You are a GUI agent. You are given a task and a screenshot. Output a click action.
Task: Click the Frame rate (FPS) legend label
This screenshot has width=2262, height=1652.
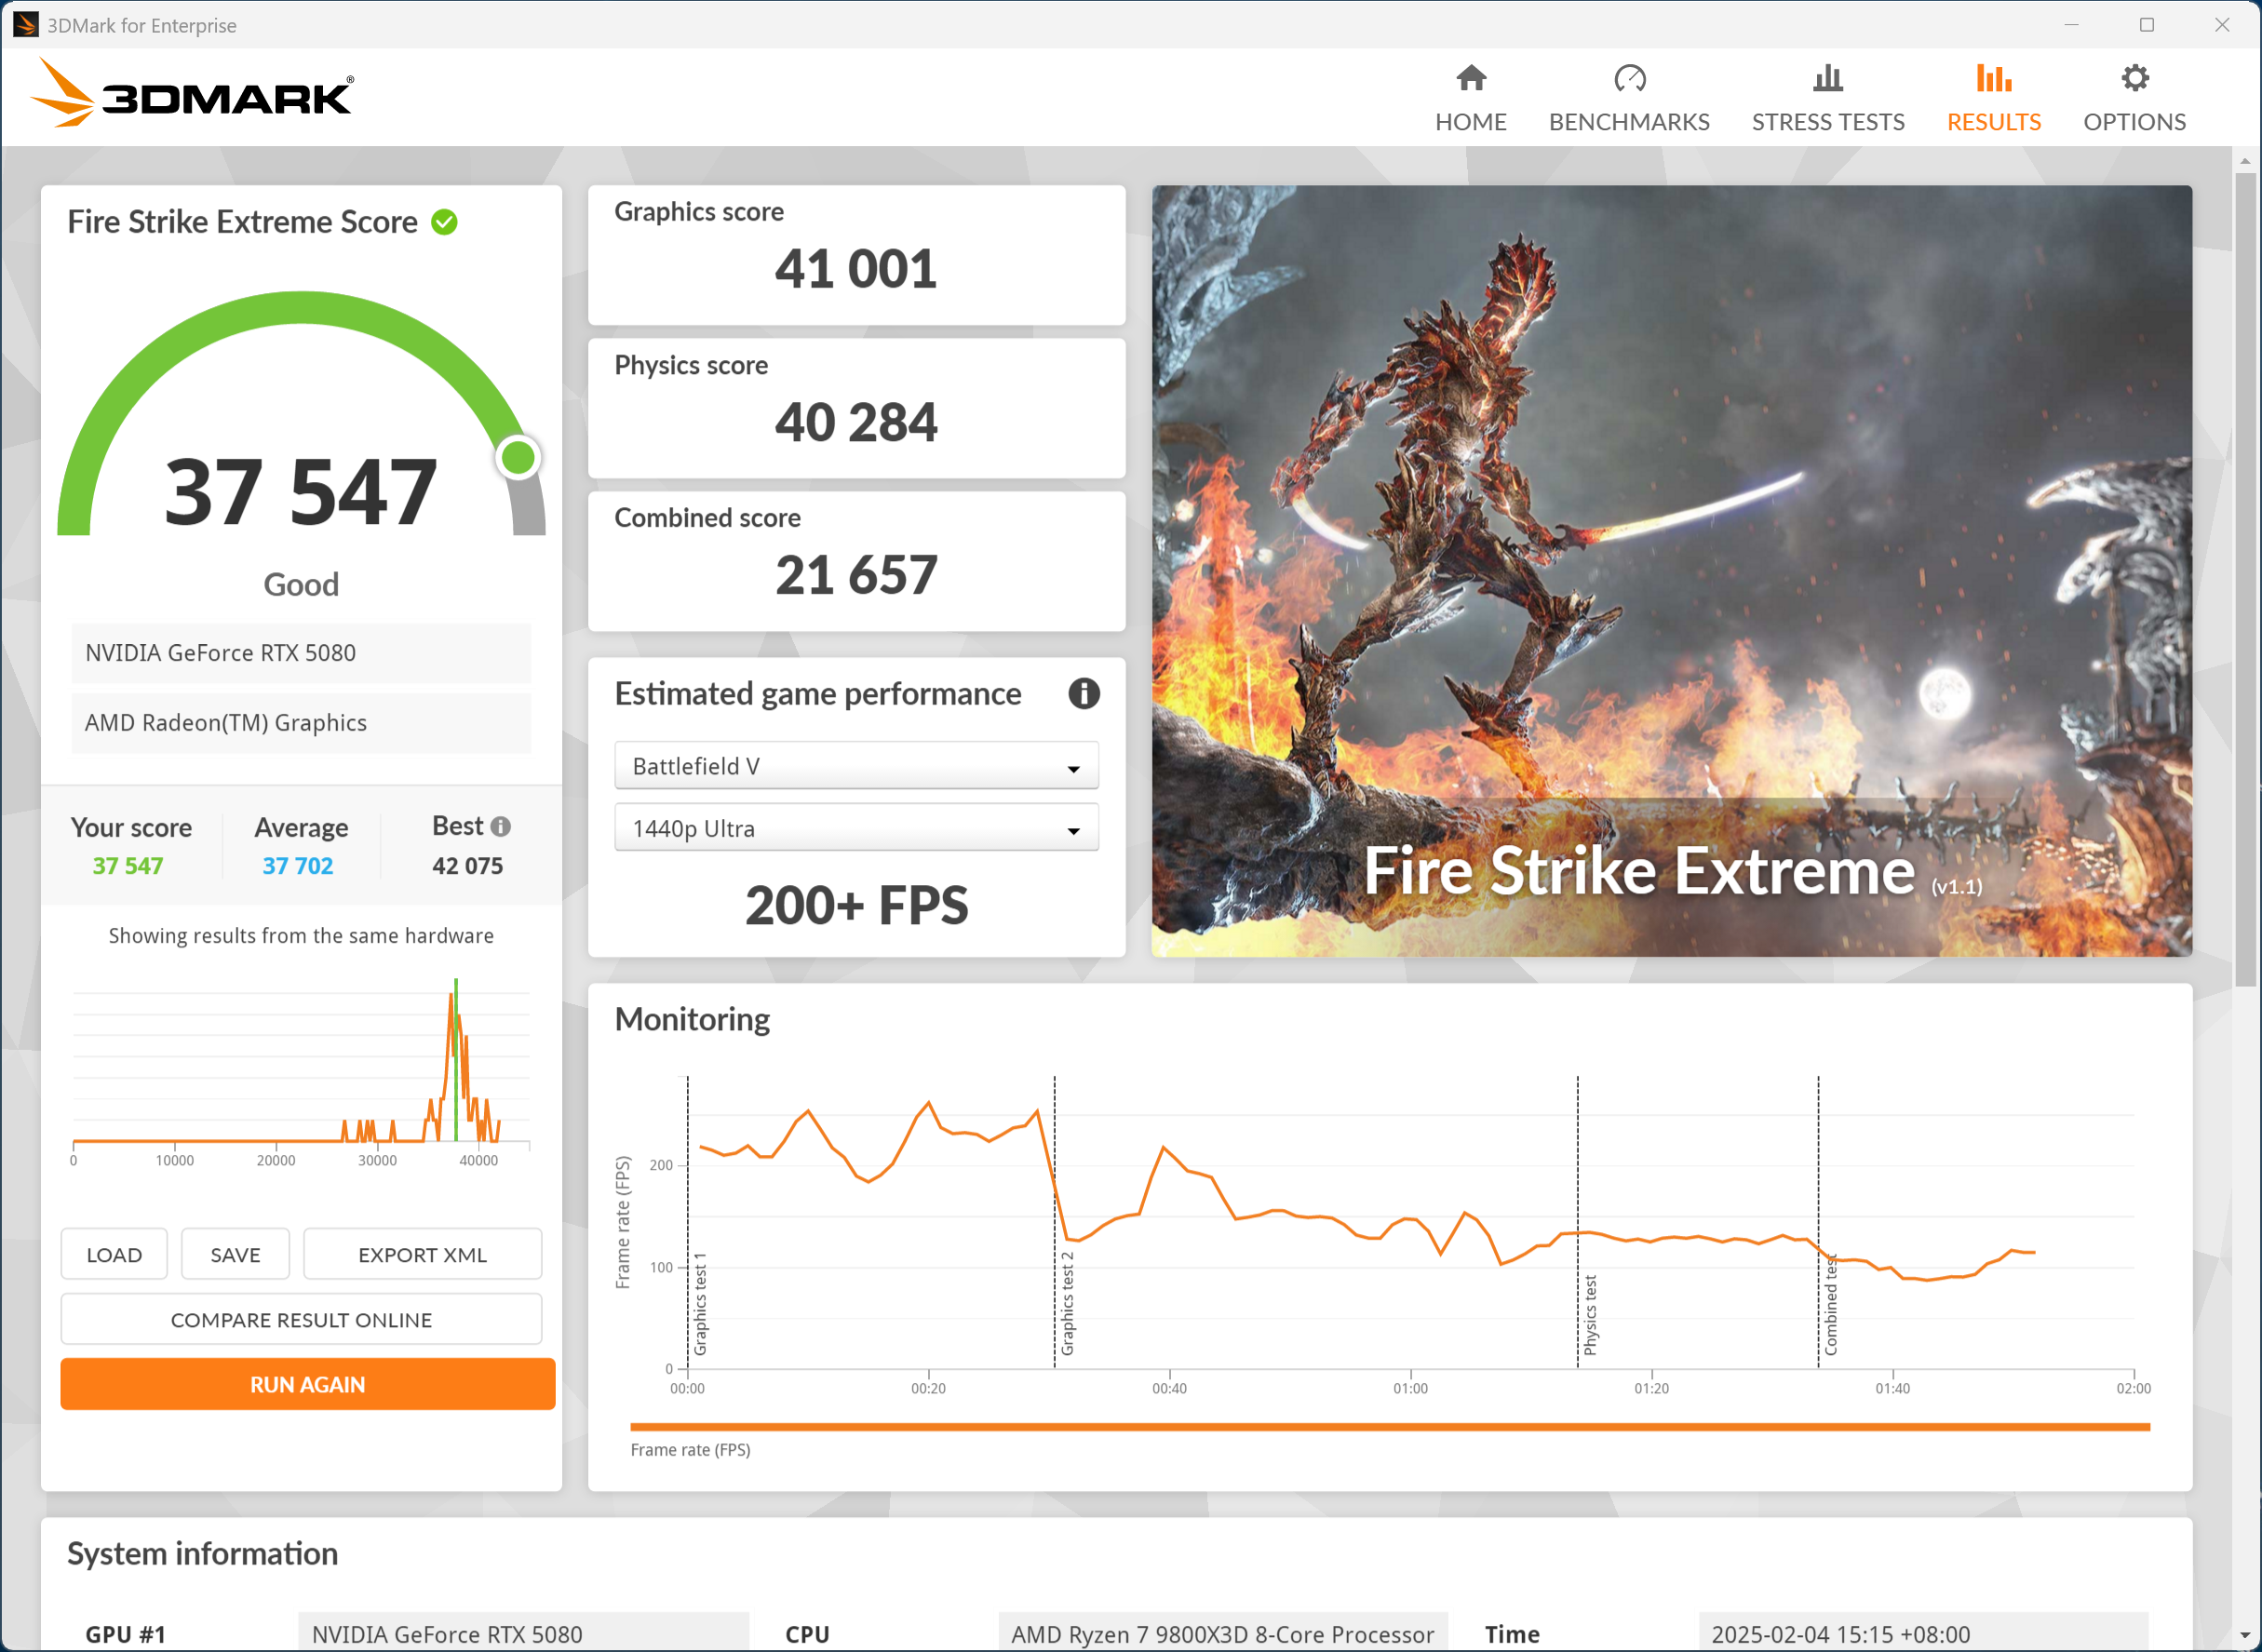[x=690, y=1450]
